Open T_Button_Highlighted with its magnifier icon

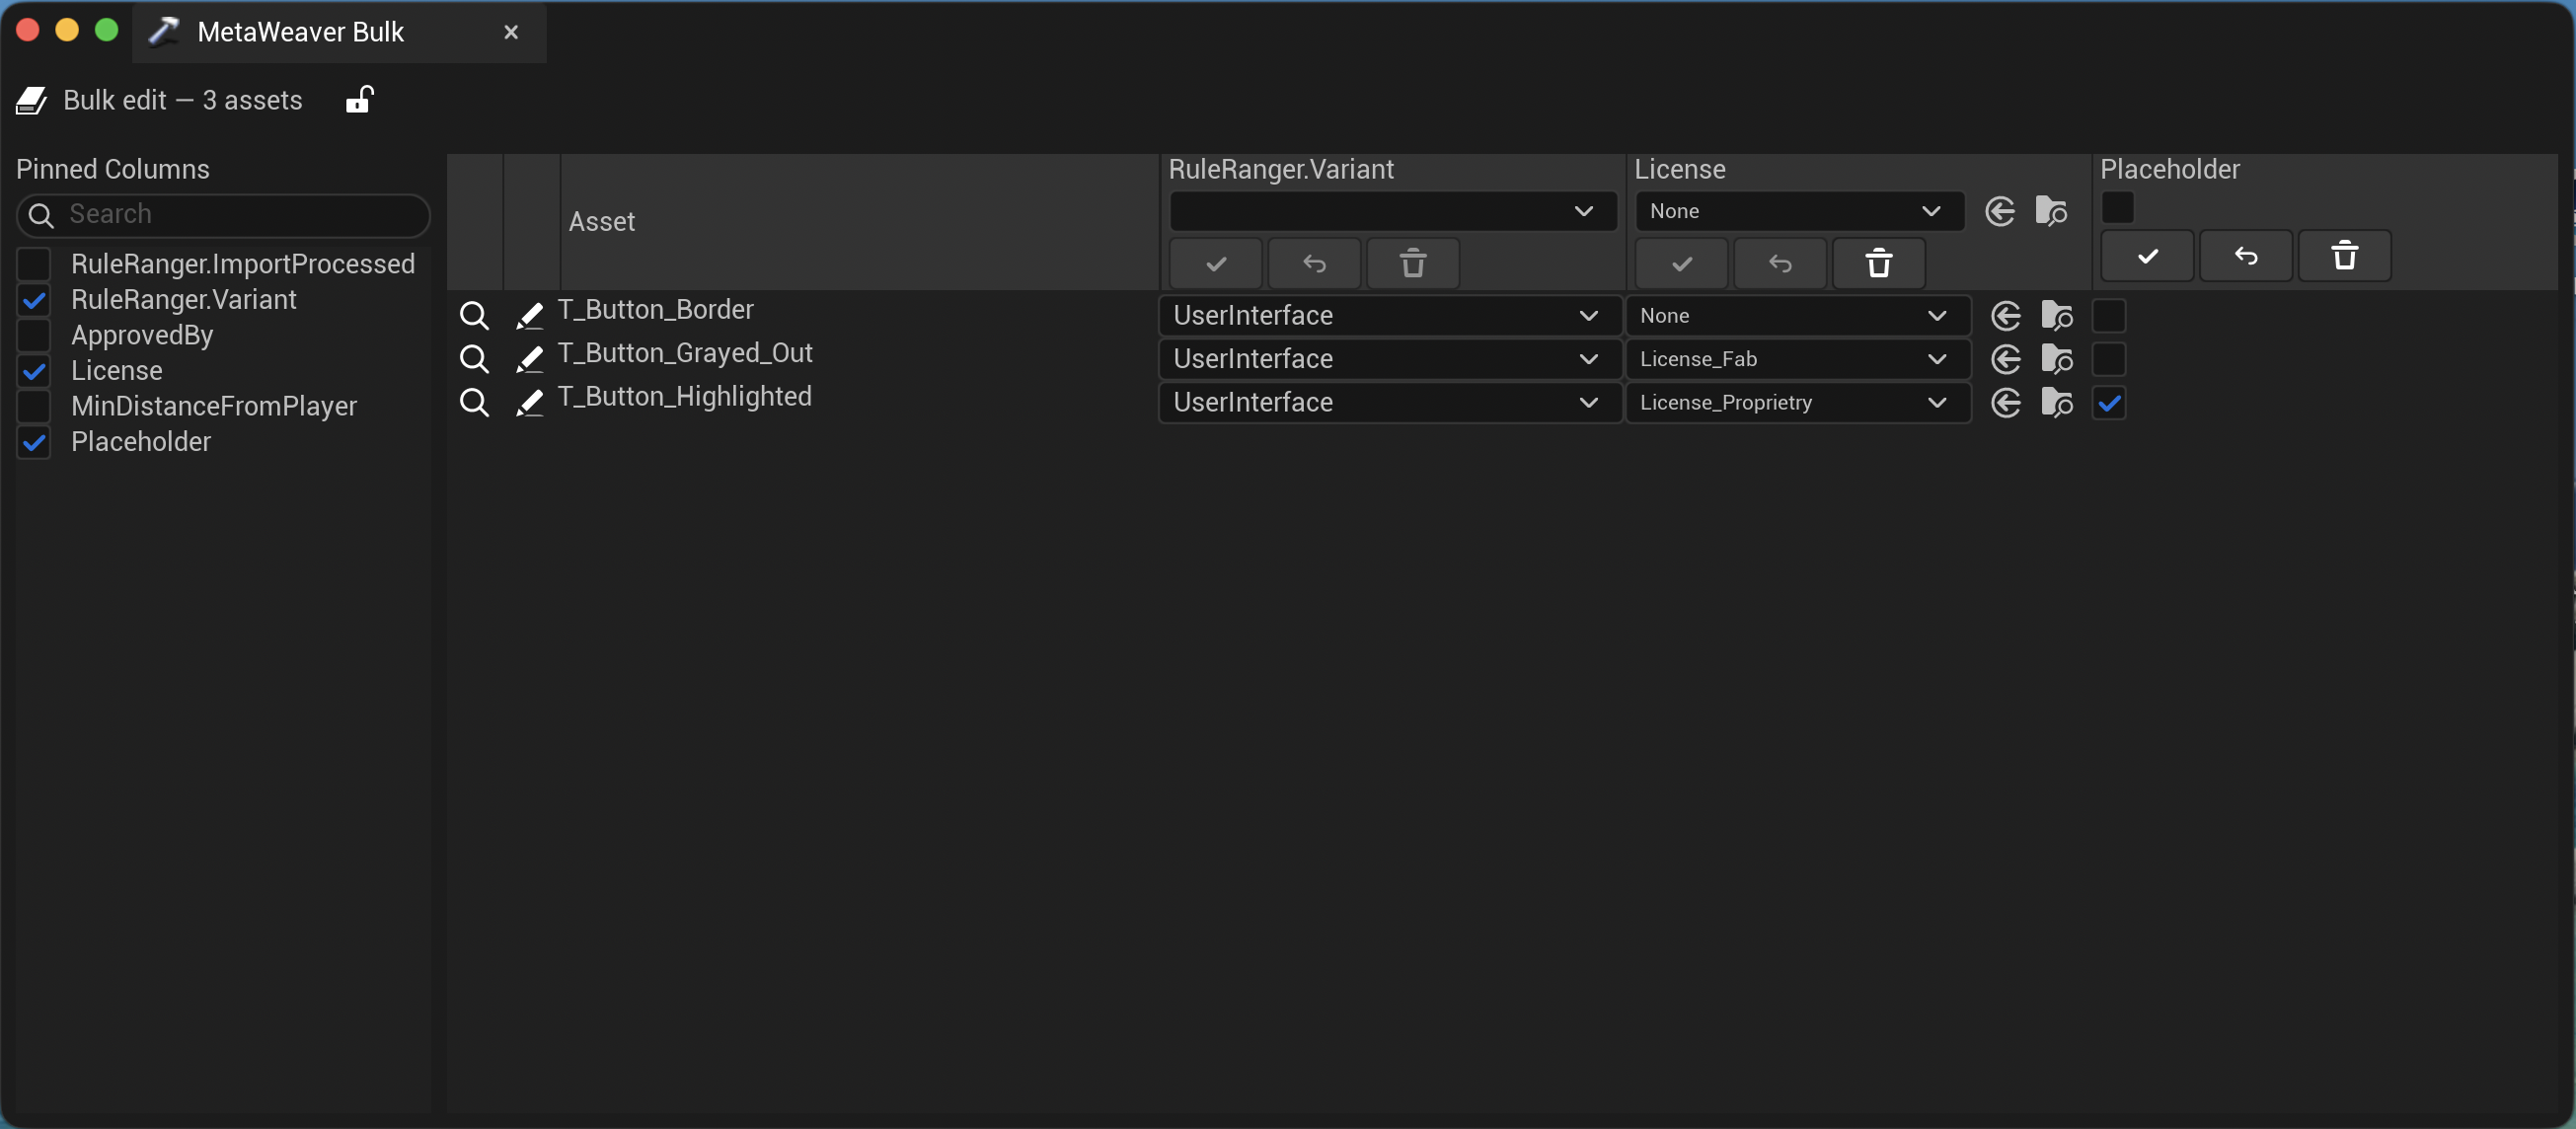coord(474,402)
